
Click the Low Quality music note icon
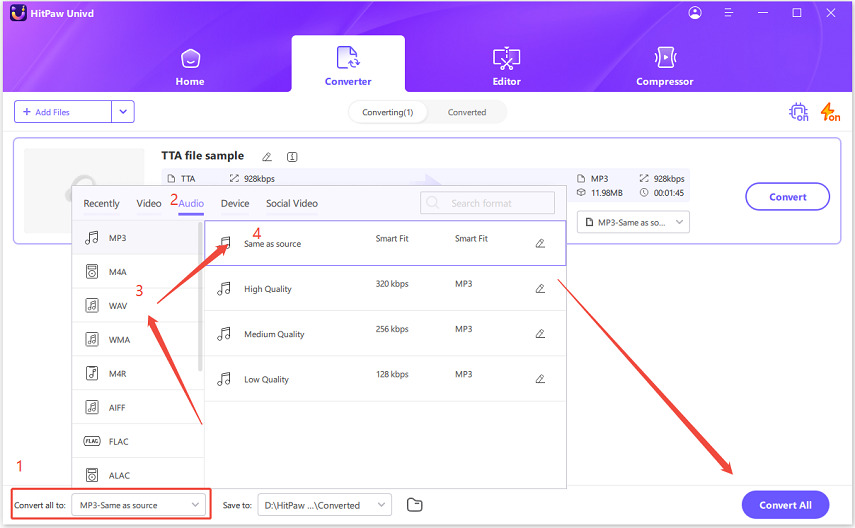(x=224, y=379)
